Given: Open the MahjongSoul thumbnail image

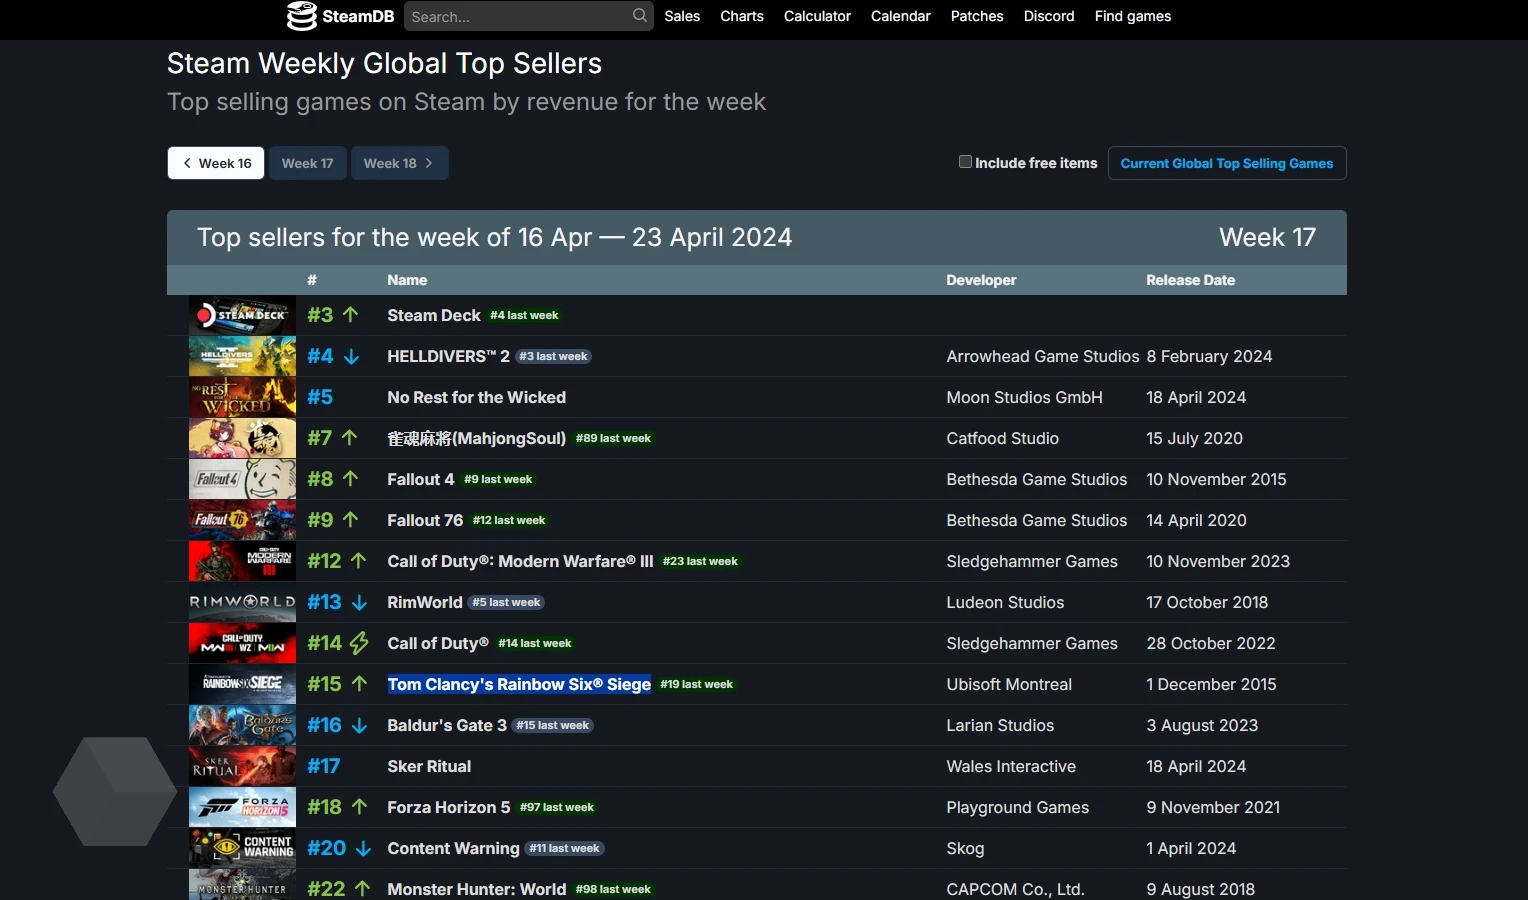Looking at the screenshot, I should [242, 438].
